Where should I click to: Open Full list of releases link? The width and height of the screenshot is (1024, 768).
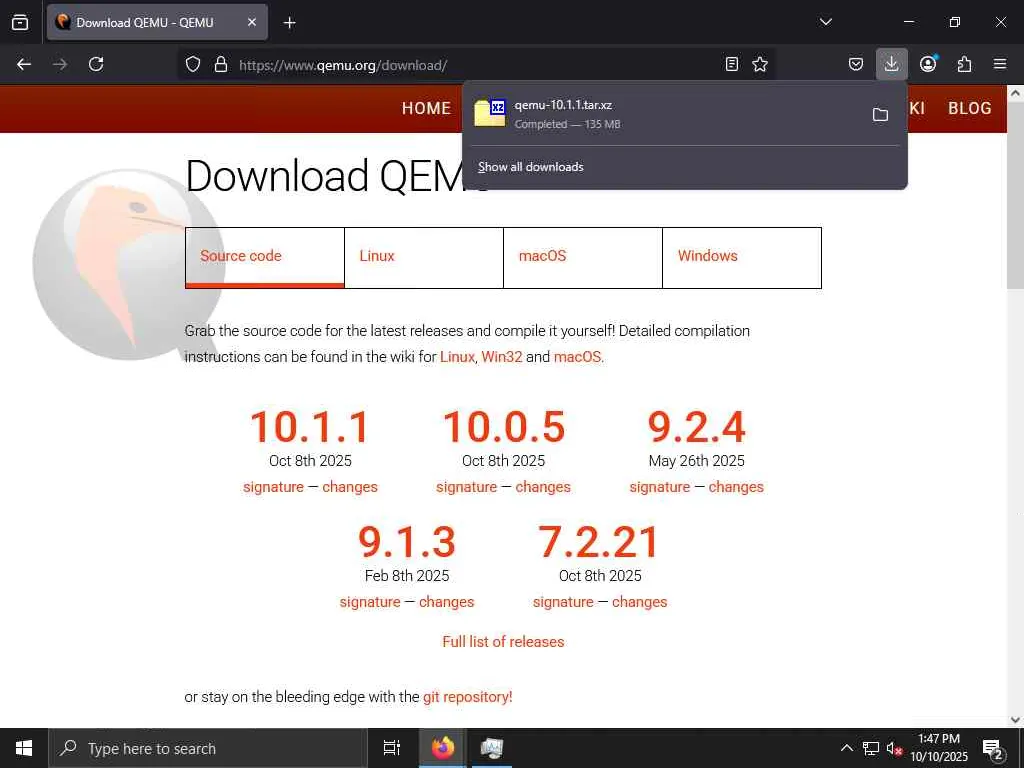503,642
